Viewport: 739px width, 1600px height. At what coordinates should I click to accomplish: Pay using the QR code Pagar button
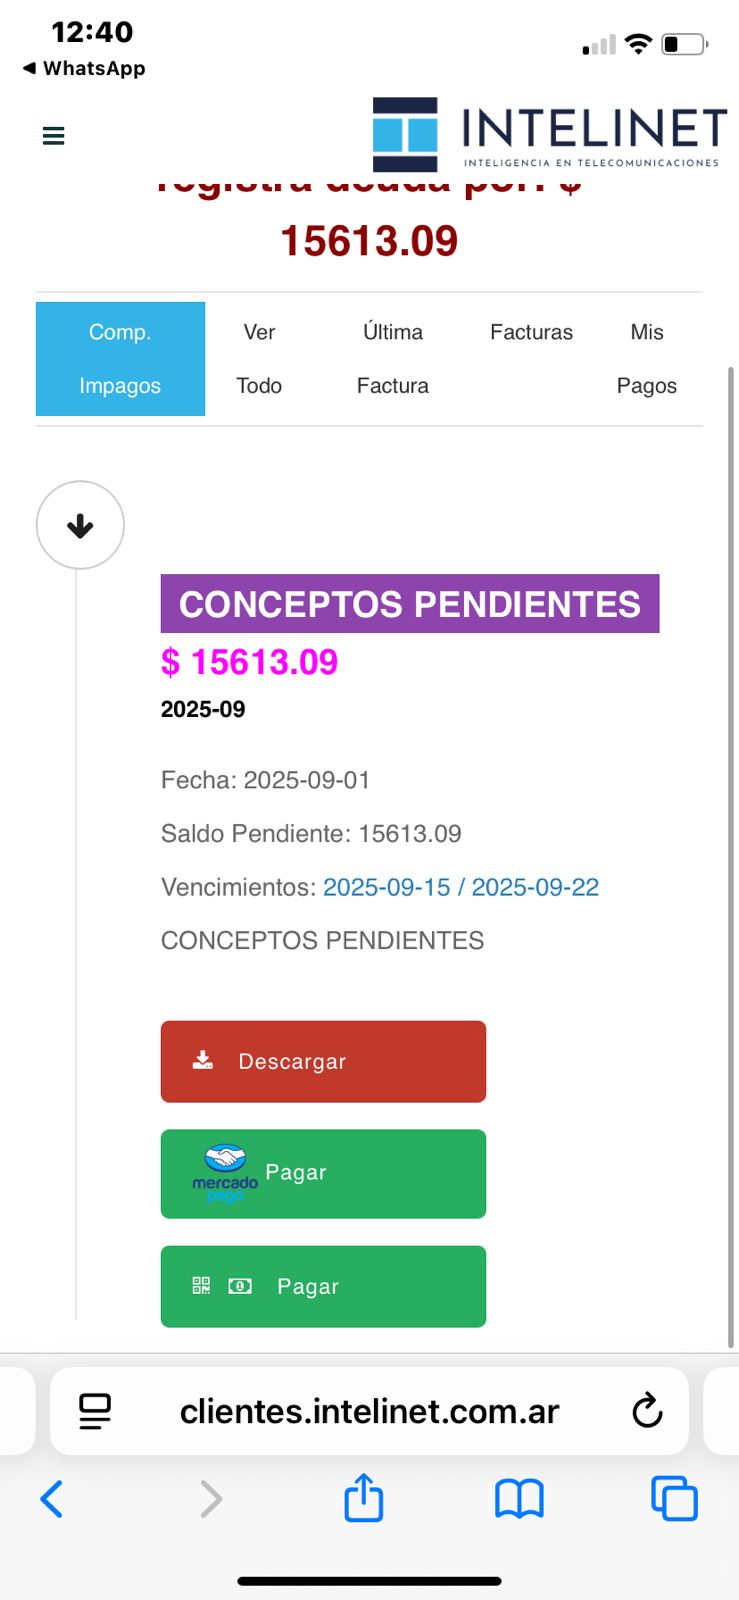(x=323, y=1287)
